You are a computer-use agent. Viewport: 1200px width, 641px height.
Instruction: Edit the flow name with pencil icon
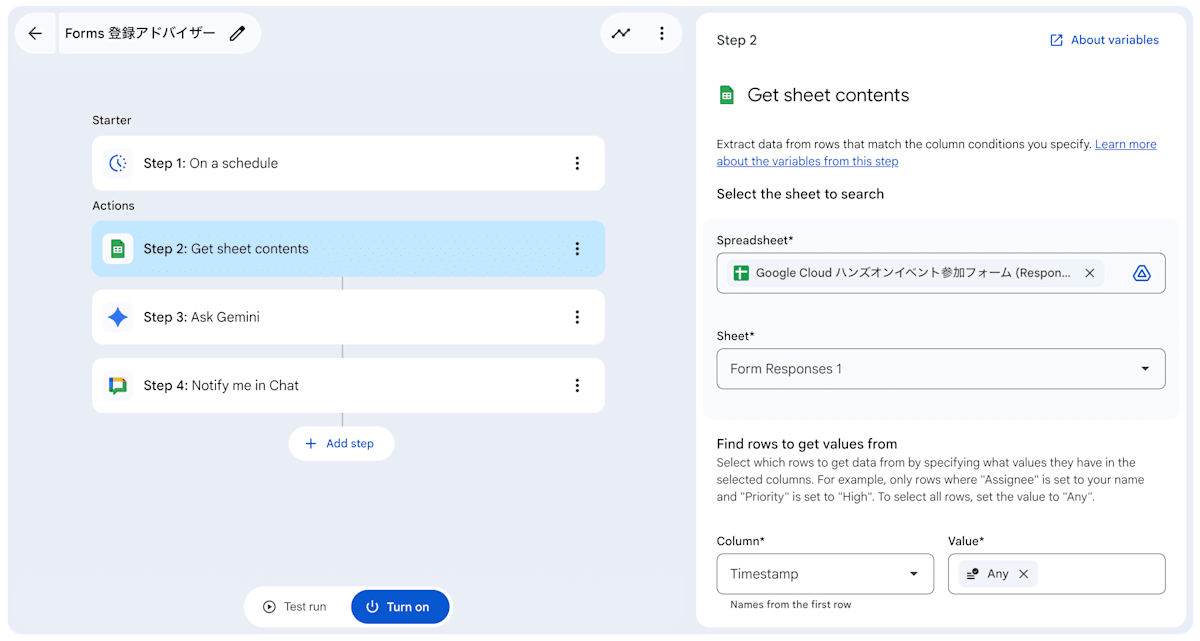pos(237,33)
